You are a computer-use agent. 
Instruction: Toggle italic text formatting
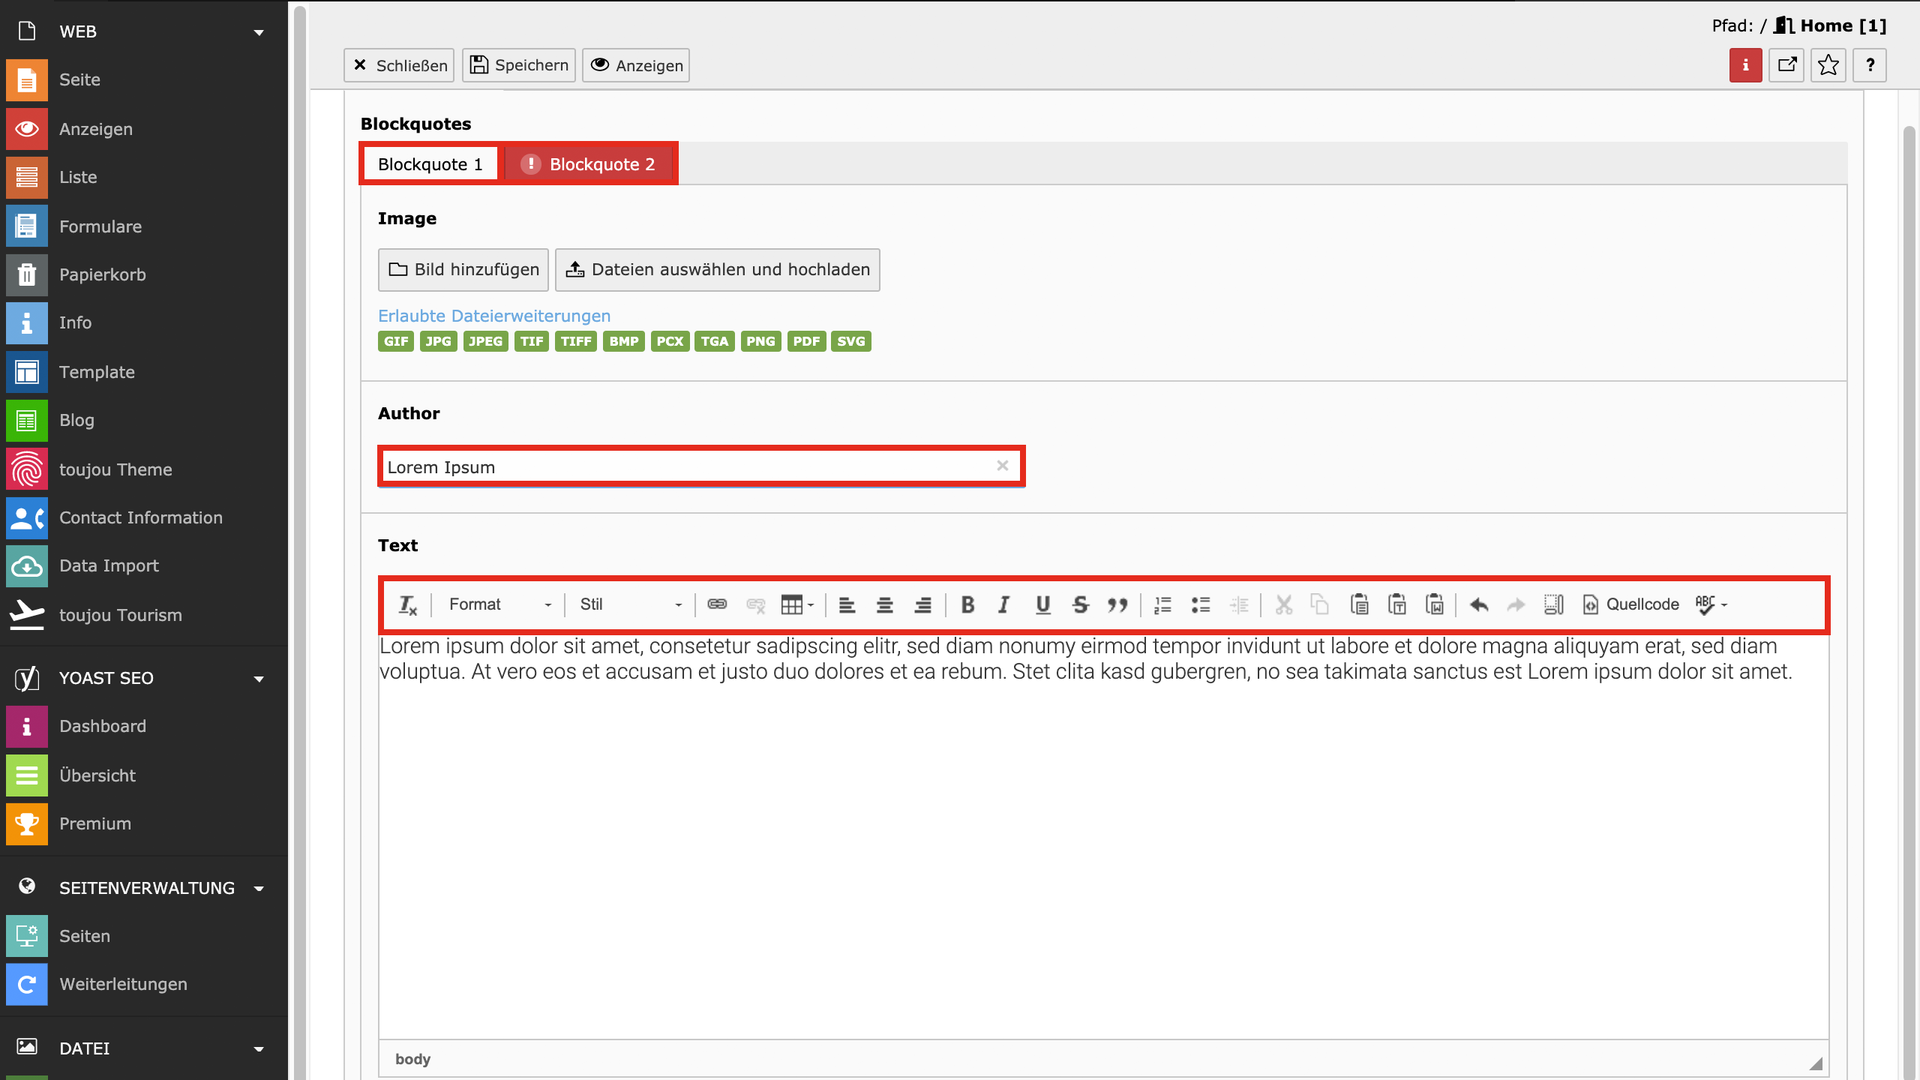coord(1004,605)
